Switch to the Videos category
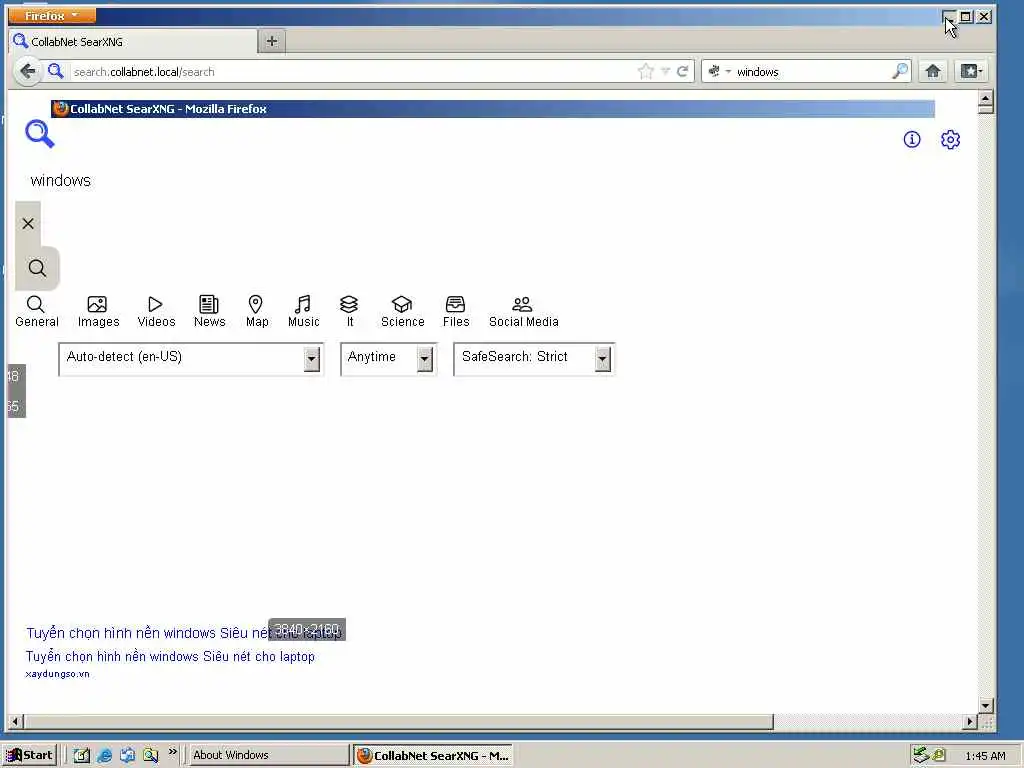The width and height of the screenshot is (1024, 768). pyautogui.click(x=156, y=312)
